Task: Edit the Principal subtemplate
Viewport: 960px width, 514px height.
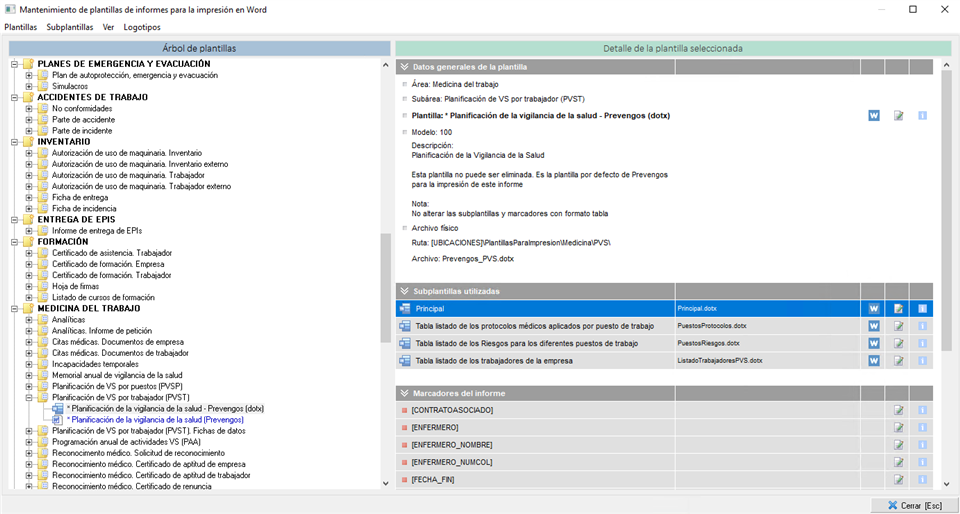Action: [x=898, y=309]
